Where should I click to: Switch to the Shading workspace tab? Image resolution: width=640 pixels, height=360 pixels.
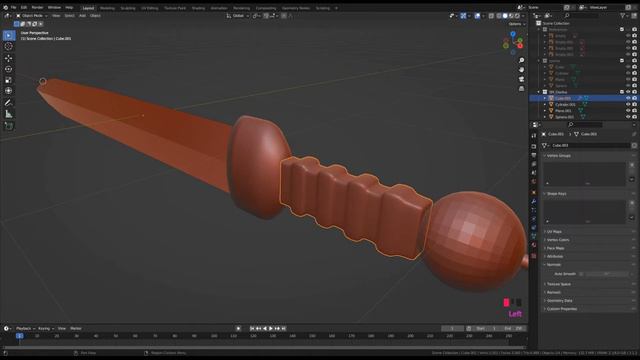[x=198, y=8]
